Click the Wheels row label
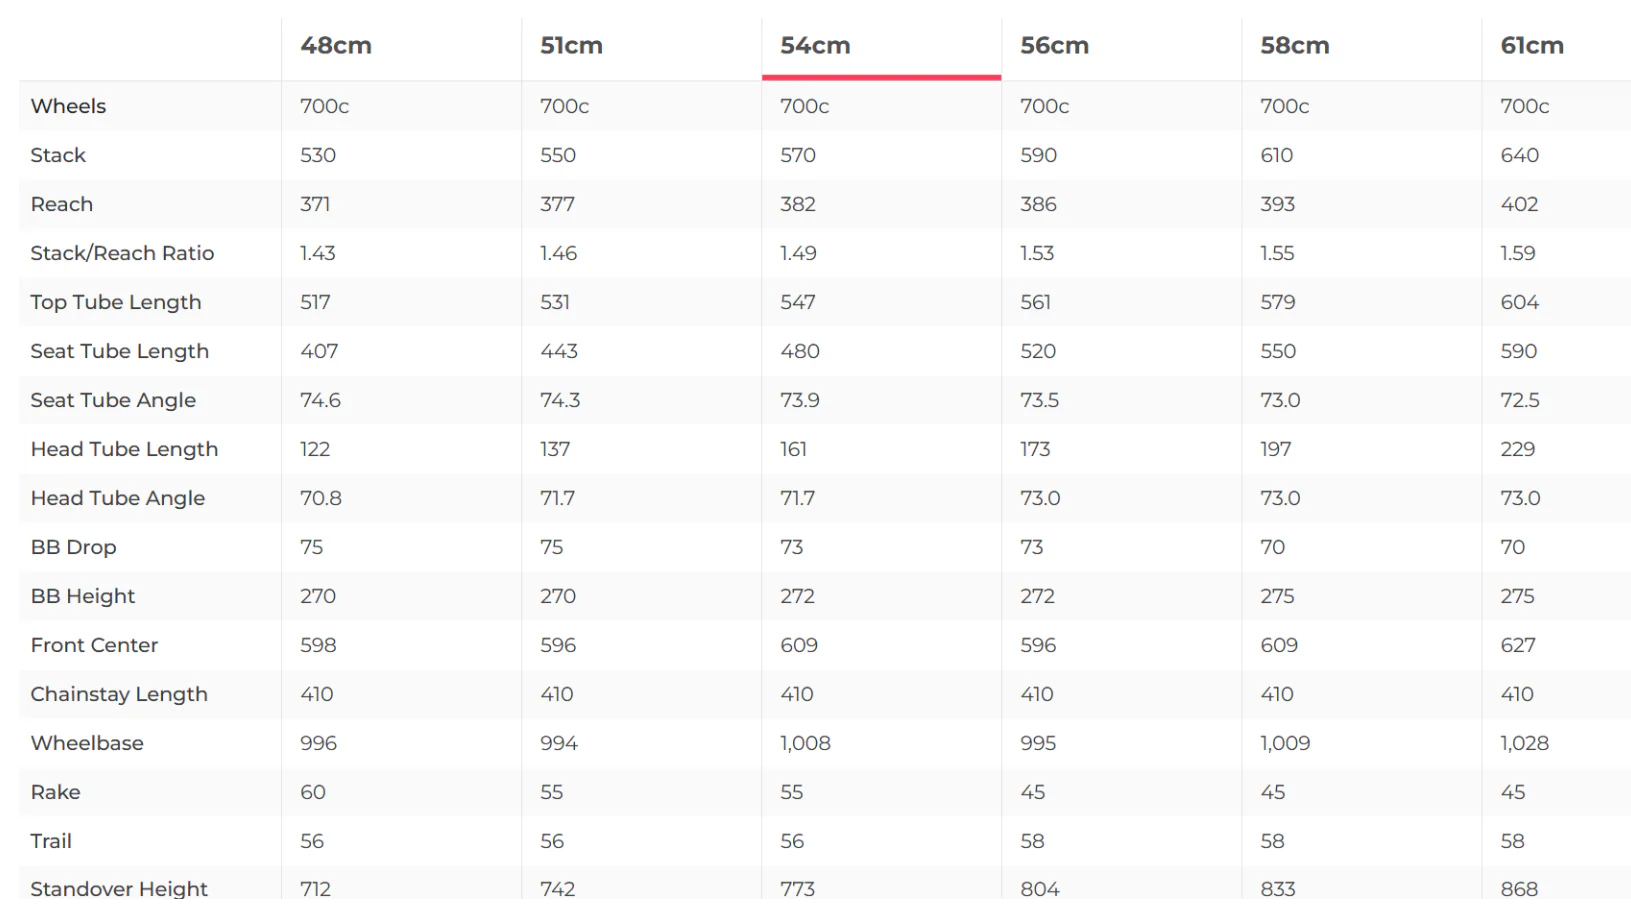Viewport: 1631px width, 917px height. pos(68,106)
